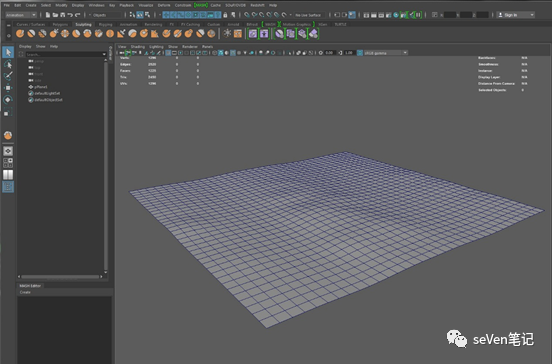Viewport: 552px width, 364px height.
Task: Select the arrow Select tool
Action: (8, 52)
